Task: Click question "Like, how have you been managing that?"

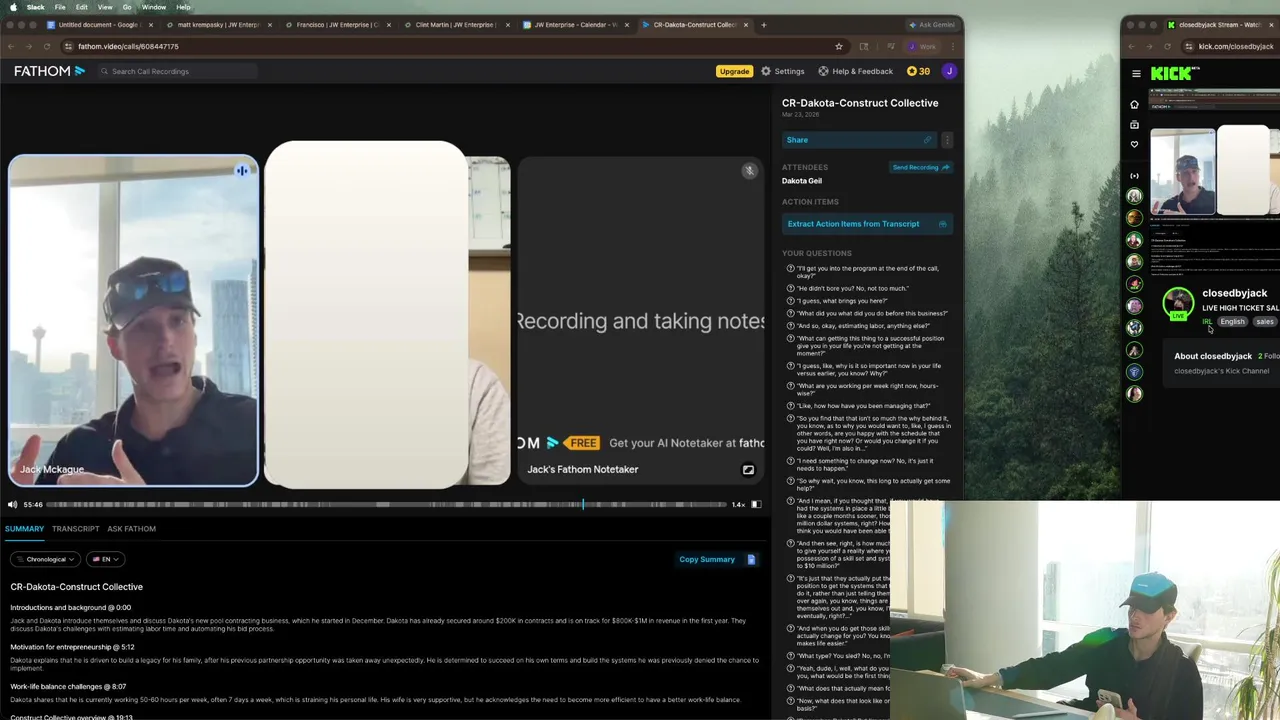Action: [862, 406]
